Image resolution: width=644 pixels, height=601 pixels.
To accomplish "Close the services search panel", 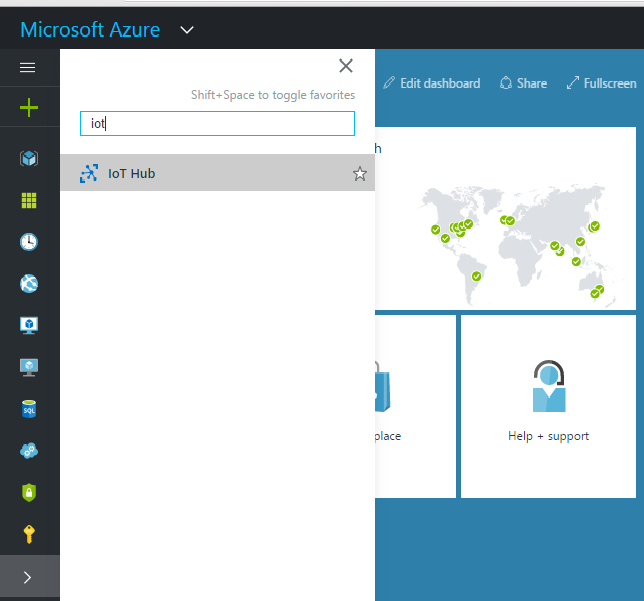I will (x=346, y=66).
